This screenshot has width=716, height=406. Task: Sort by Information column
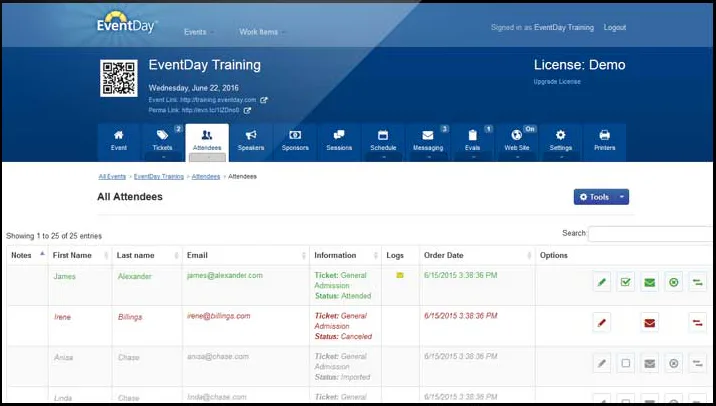345,255
